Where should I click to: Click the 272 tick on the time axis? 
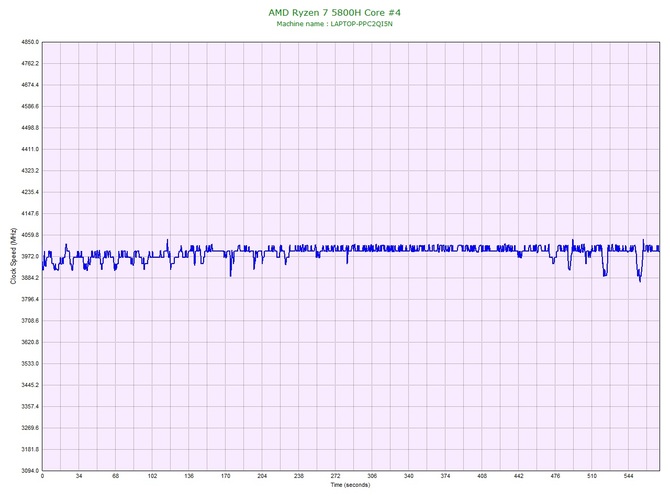[335, 476]
